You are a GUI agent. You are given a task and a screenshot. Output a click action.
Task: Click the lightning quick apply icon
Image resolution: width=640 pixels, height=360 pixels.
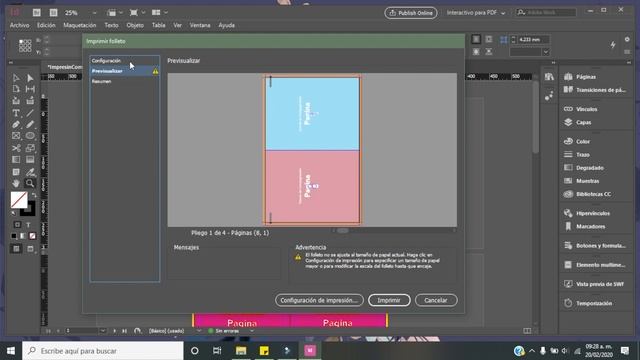[x=613, y=45]
